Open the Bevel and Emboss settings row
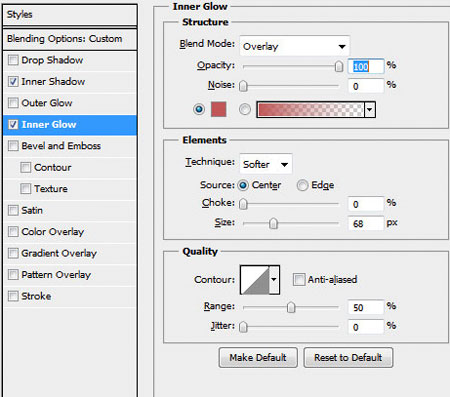 tap(70, 146)
